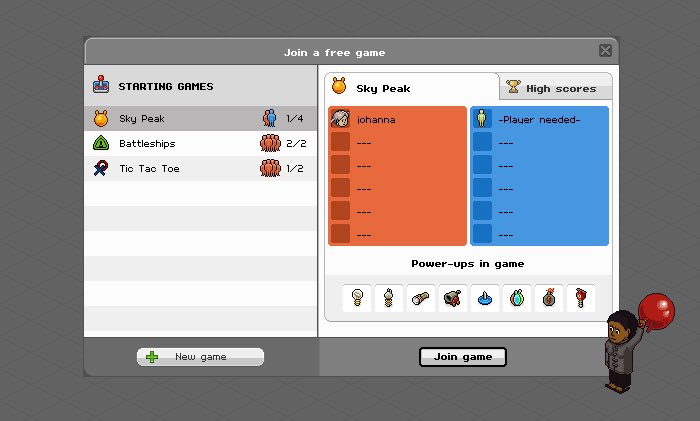Select the flashlight power-up icon
This screenshot has height=421, width=700.
click(421, 297)
